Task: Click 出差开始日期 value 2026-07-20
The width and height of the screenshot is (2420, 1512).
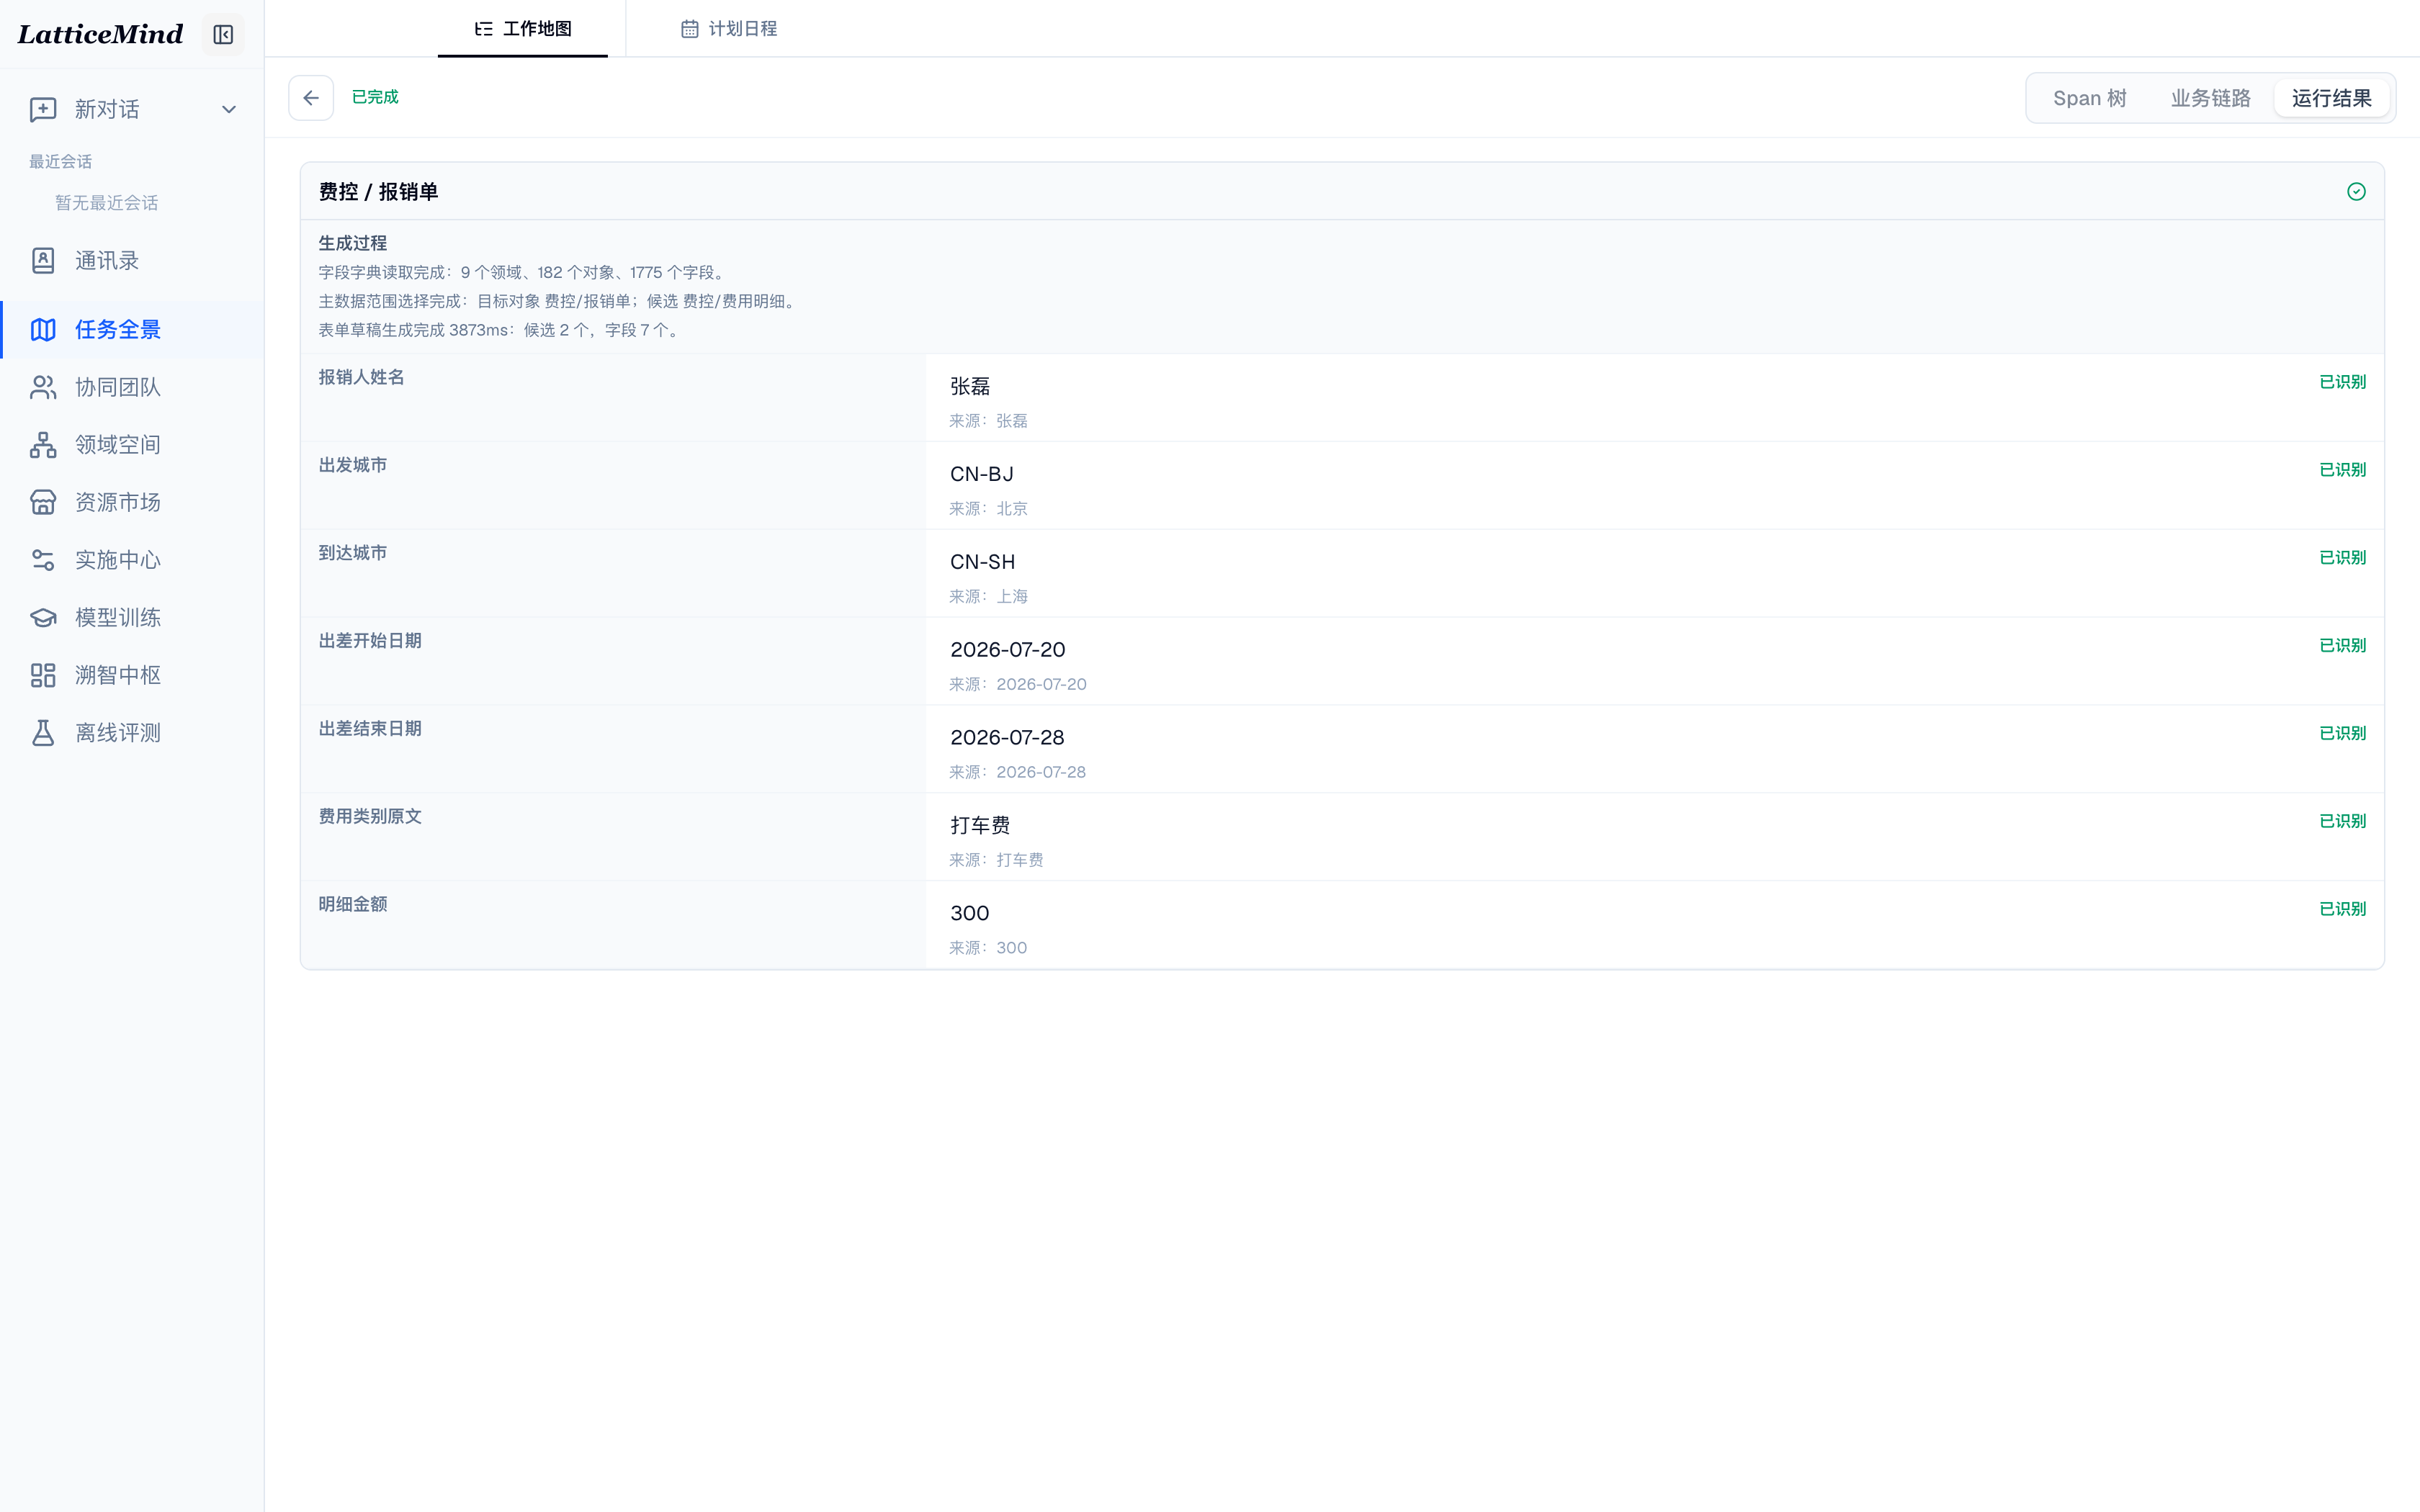Action: point(1007,650)
